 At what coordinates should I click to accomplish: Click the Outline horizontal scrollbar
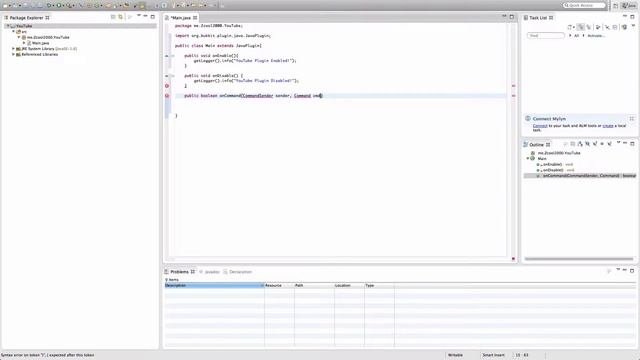pos(579,259)
